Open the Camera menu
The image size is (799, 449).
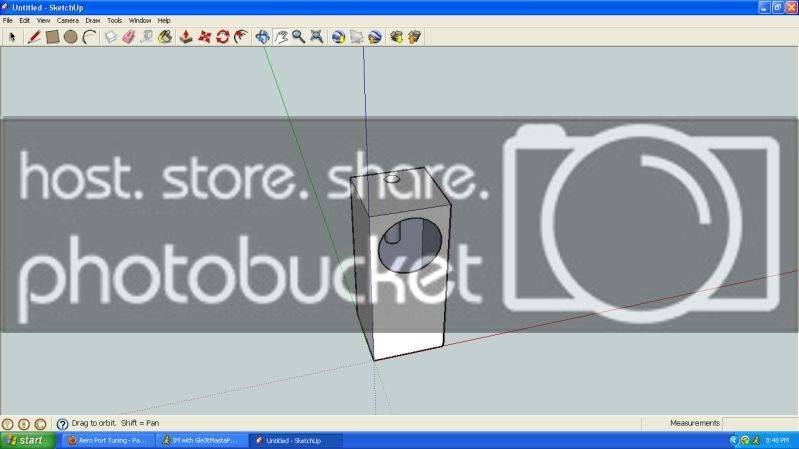click(68, 20)
